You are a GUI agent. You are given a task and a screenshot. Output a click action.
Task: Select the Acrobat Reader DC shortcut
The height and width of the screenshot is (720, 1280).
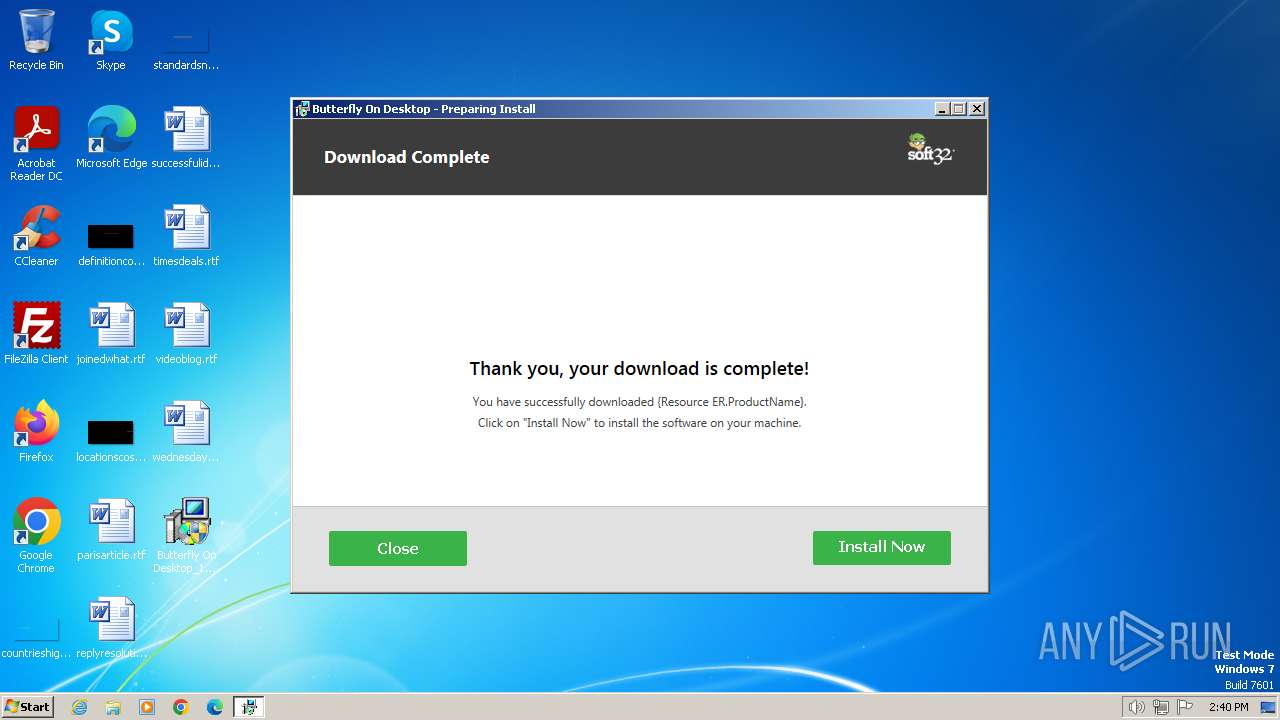coord(36,144)
